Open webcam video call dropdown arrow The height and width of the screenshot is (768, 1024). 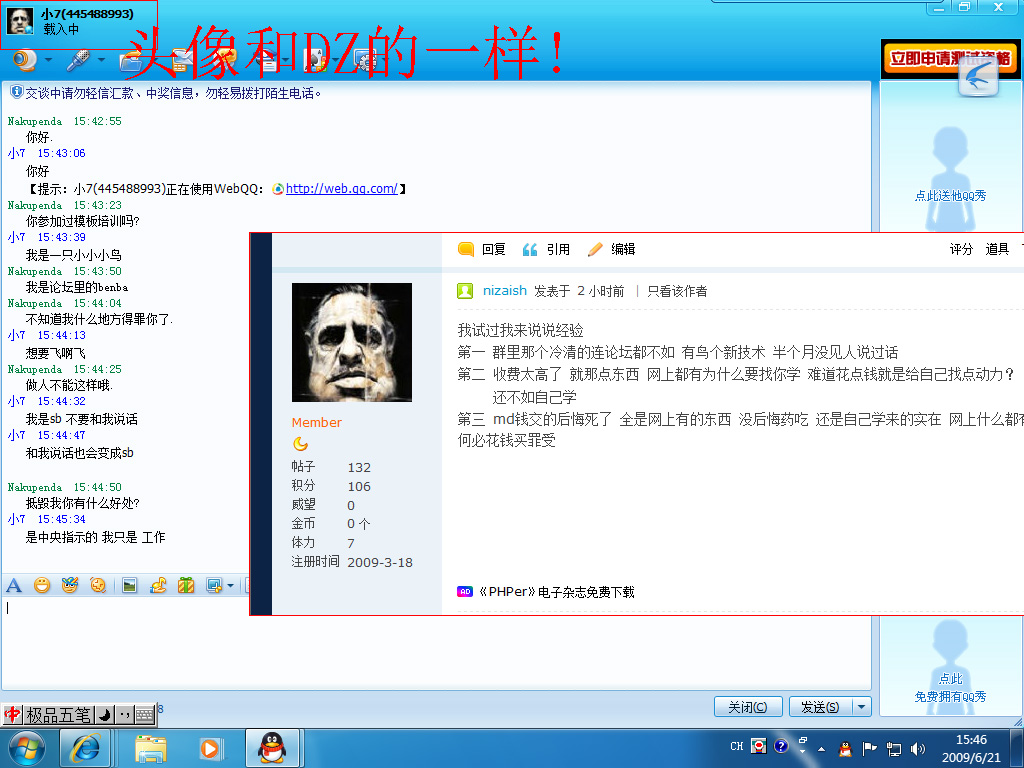pos(49,60)
